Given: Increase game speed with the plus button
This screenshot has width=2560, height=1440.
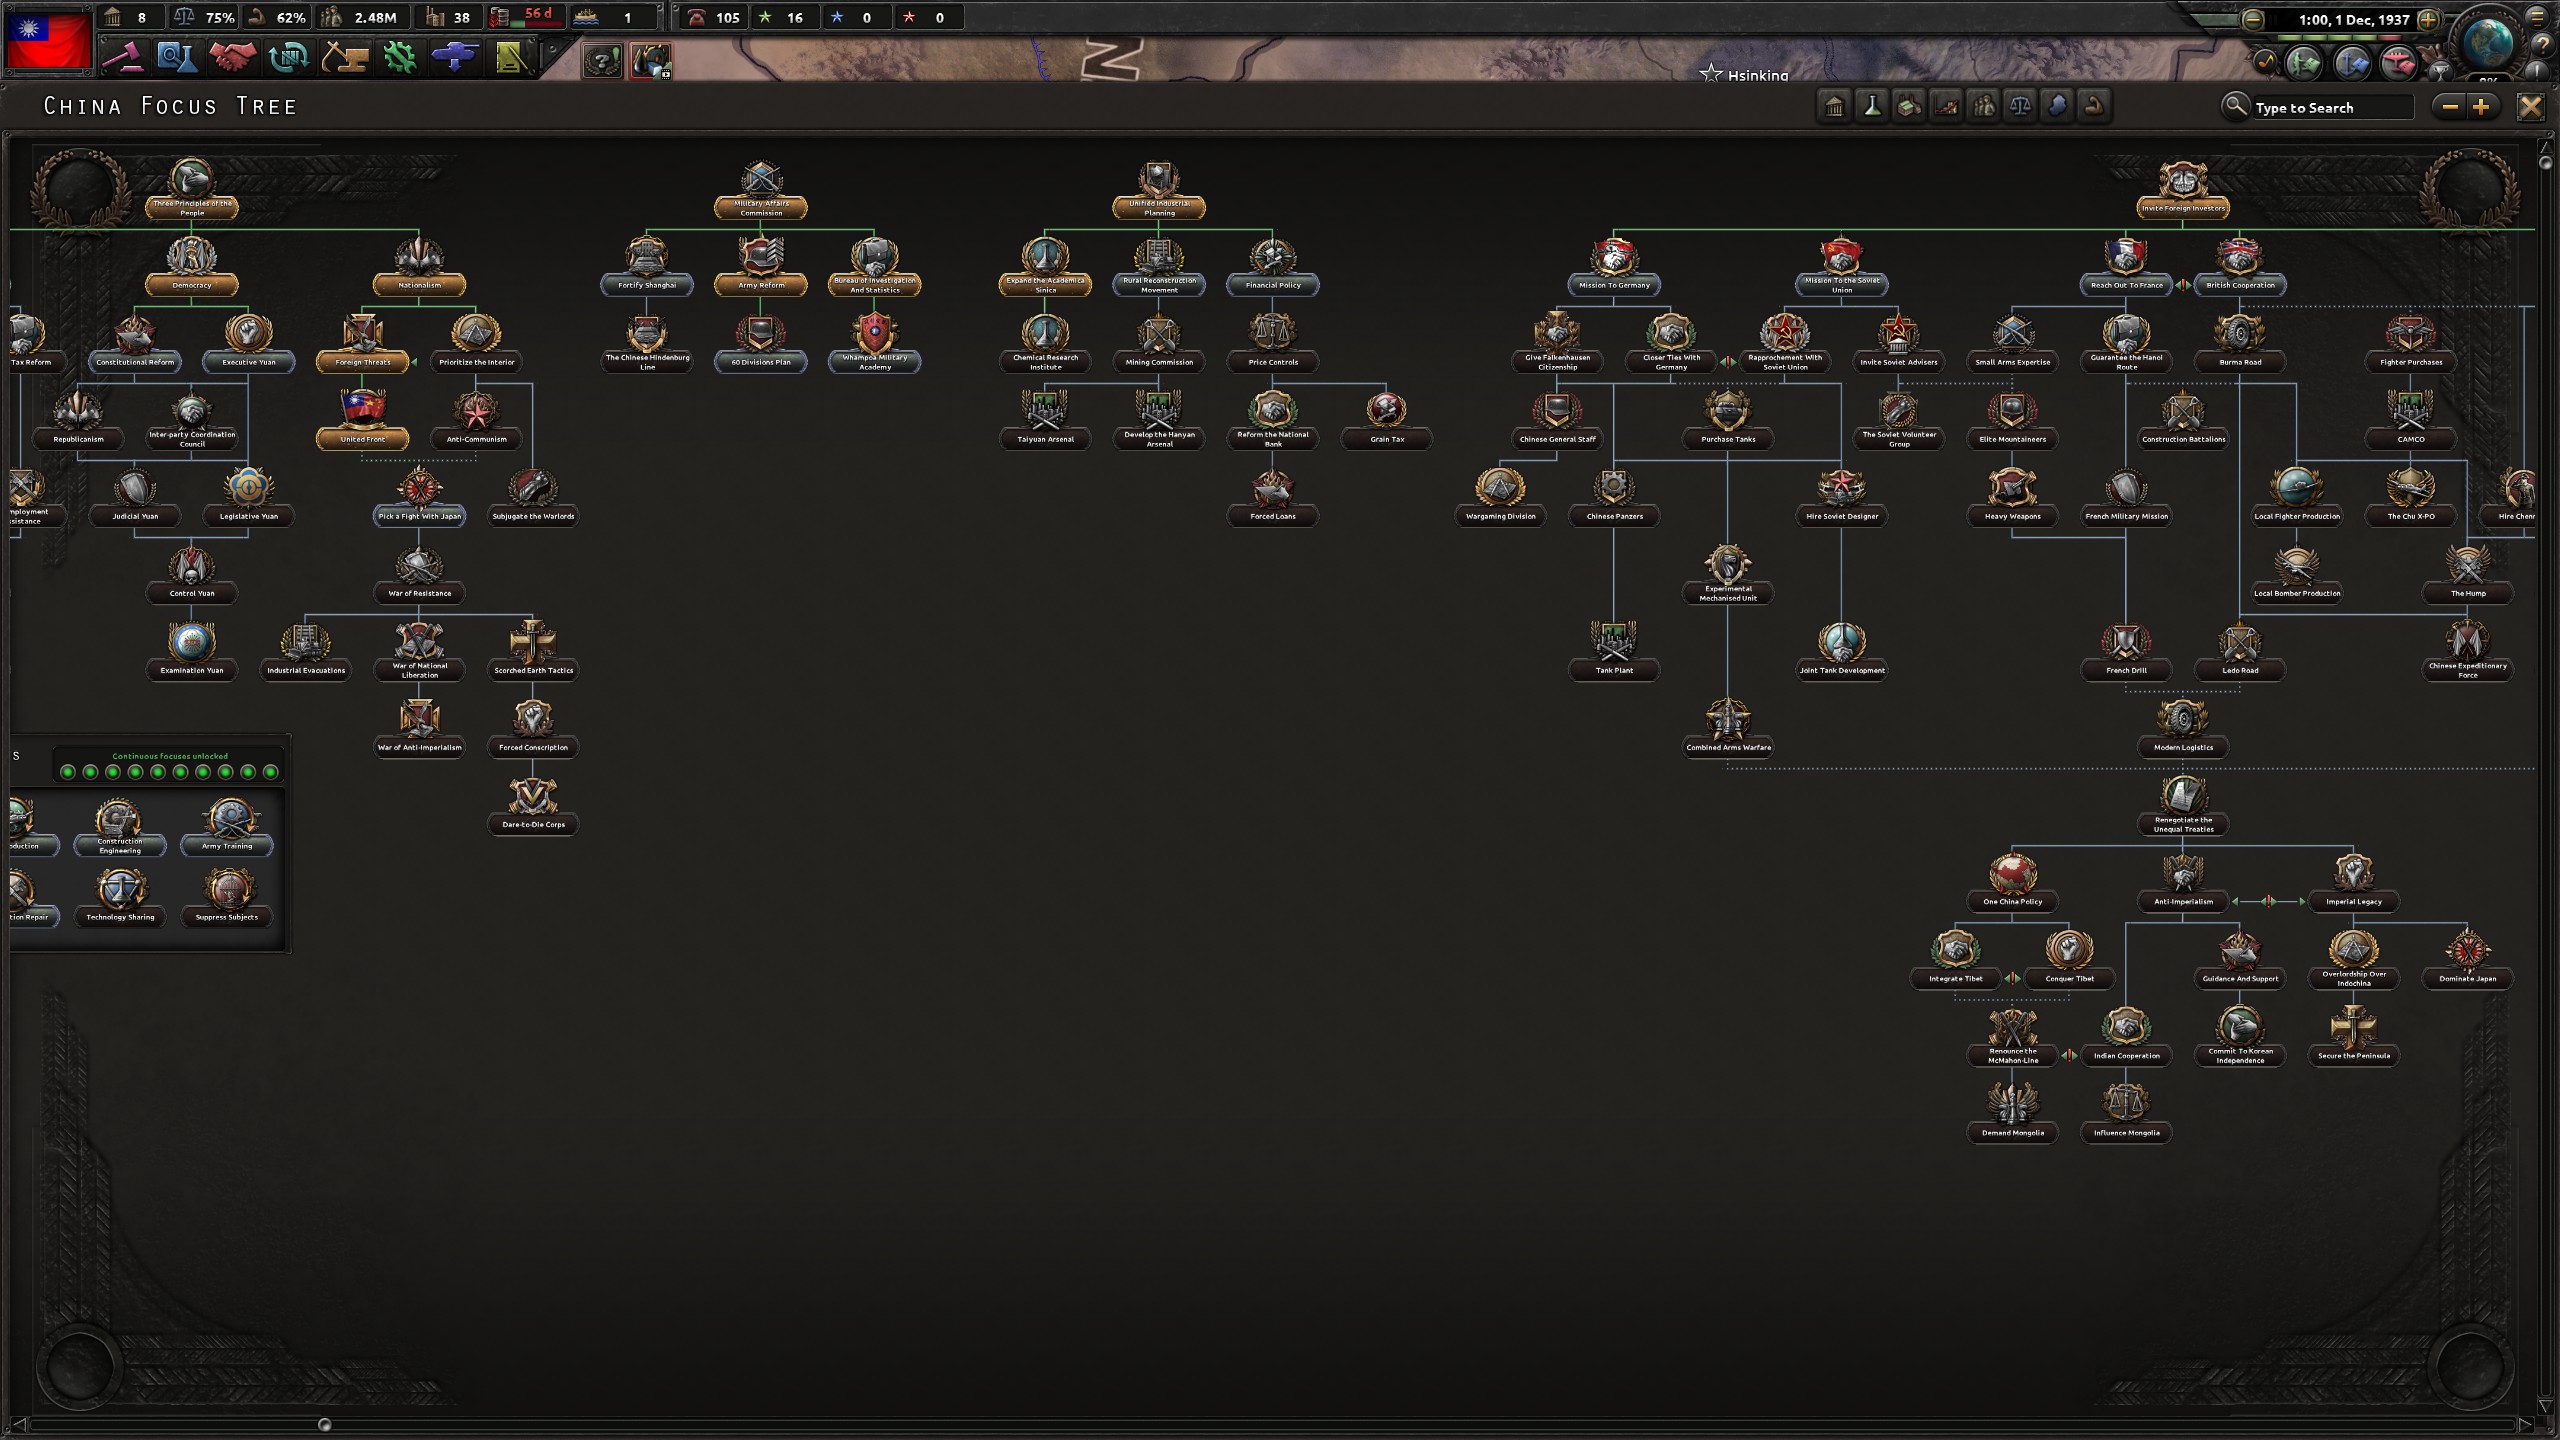Looking at the screenshot, I should (2427, 19).
